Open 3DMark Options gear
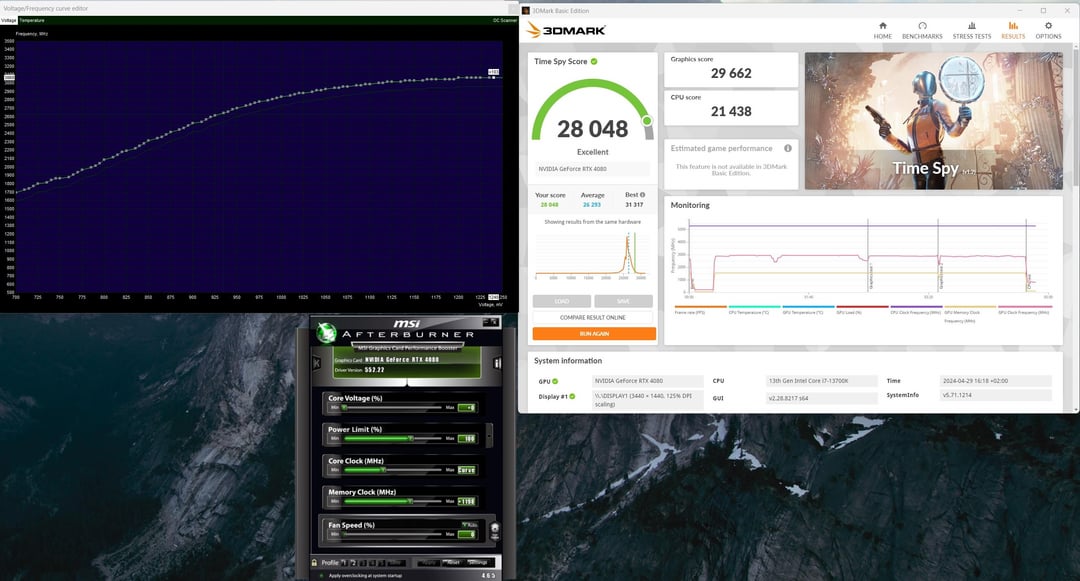1080x581 pixels. (1048, 31)
